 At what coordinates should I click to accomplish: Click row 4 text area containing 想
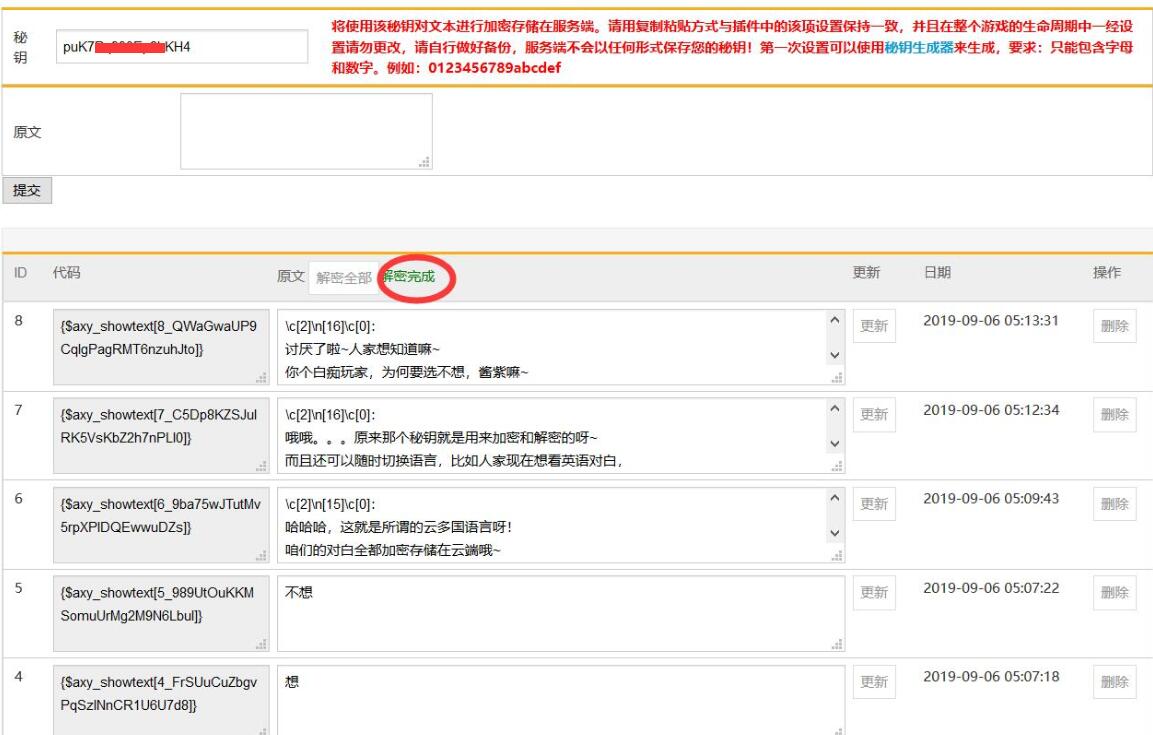tap(561, 700)
